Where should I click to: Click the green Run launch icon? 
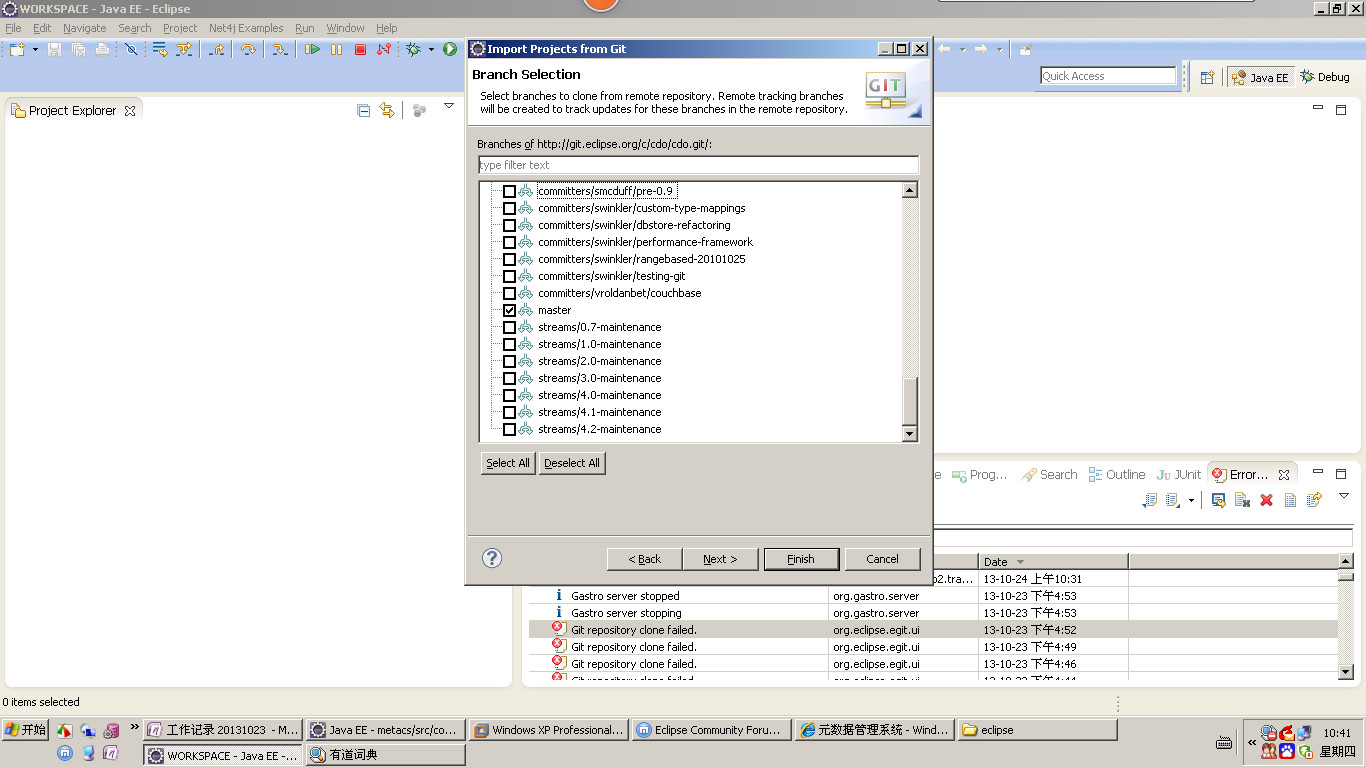(x=450, y=49)
